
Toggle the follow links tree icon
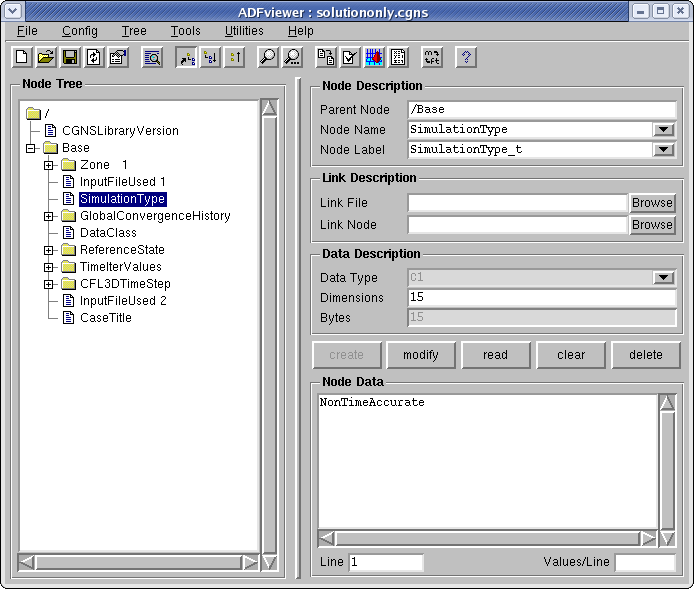pos(187,57)
